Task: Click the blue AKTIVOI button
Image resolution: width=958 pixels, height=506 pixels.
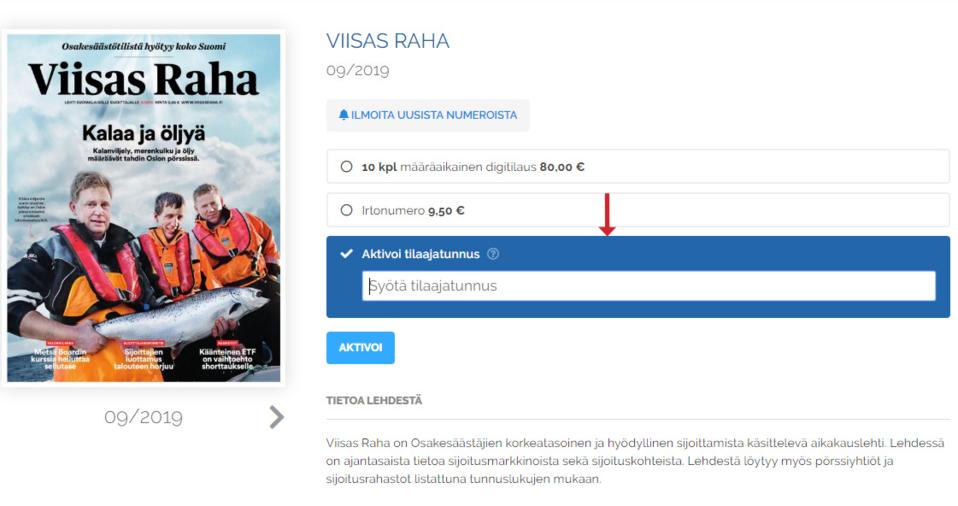Action: [x=360, y=348]
